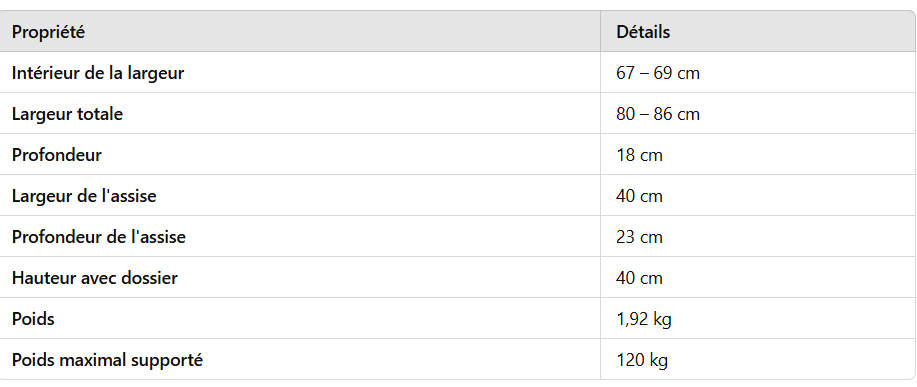Select the Poids maximal supporté label
The height and width of the screenshot is (387, 917).
108,360
